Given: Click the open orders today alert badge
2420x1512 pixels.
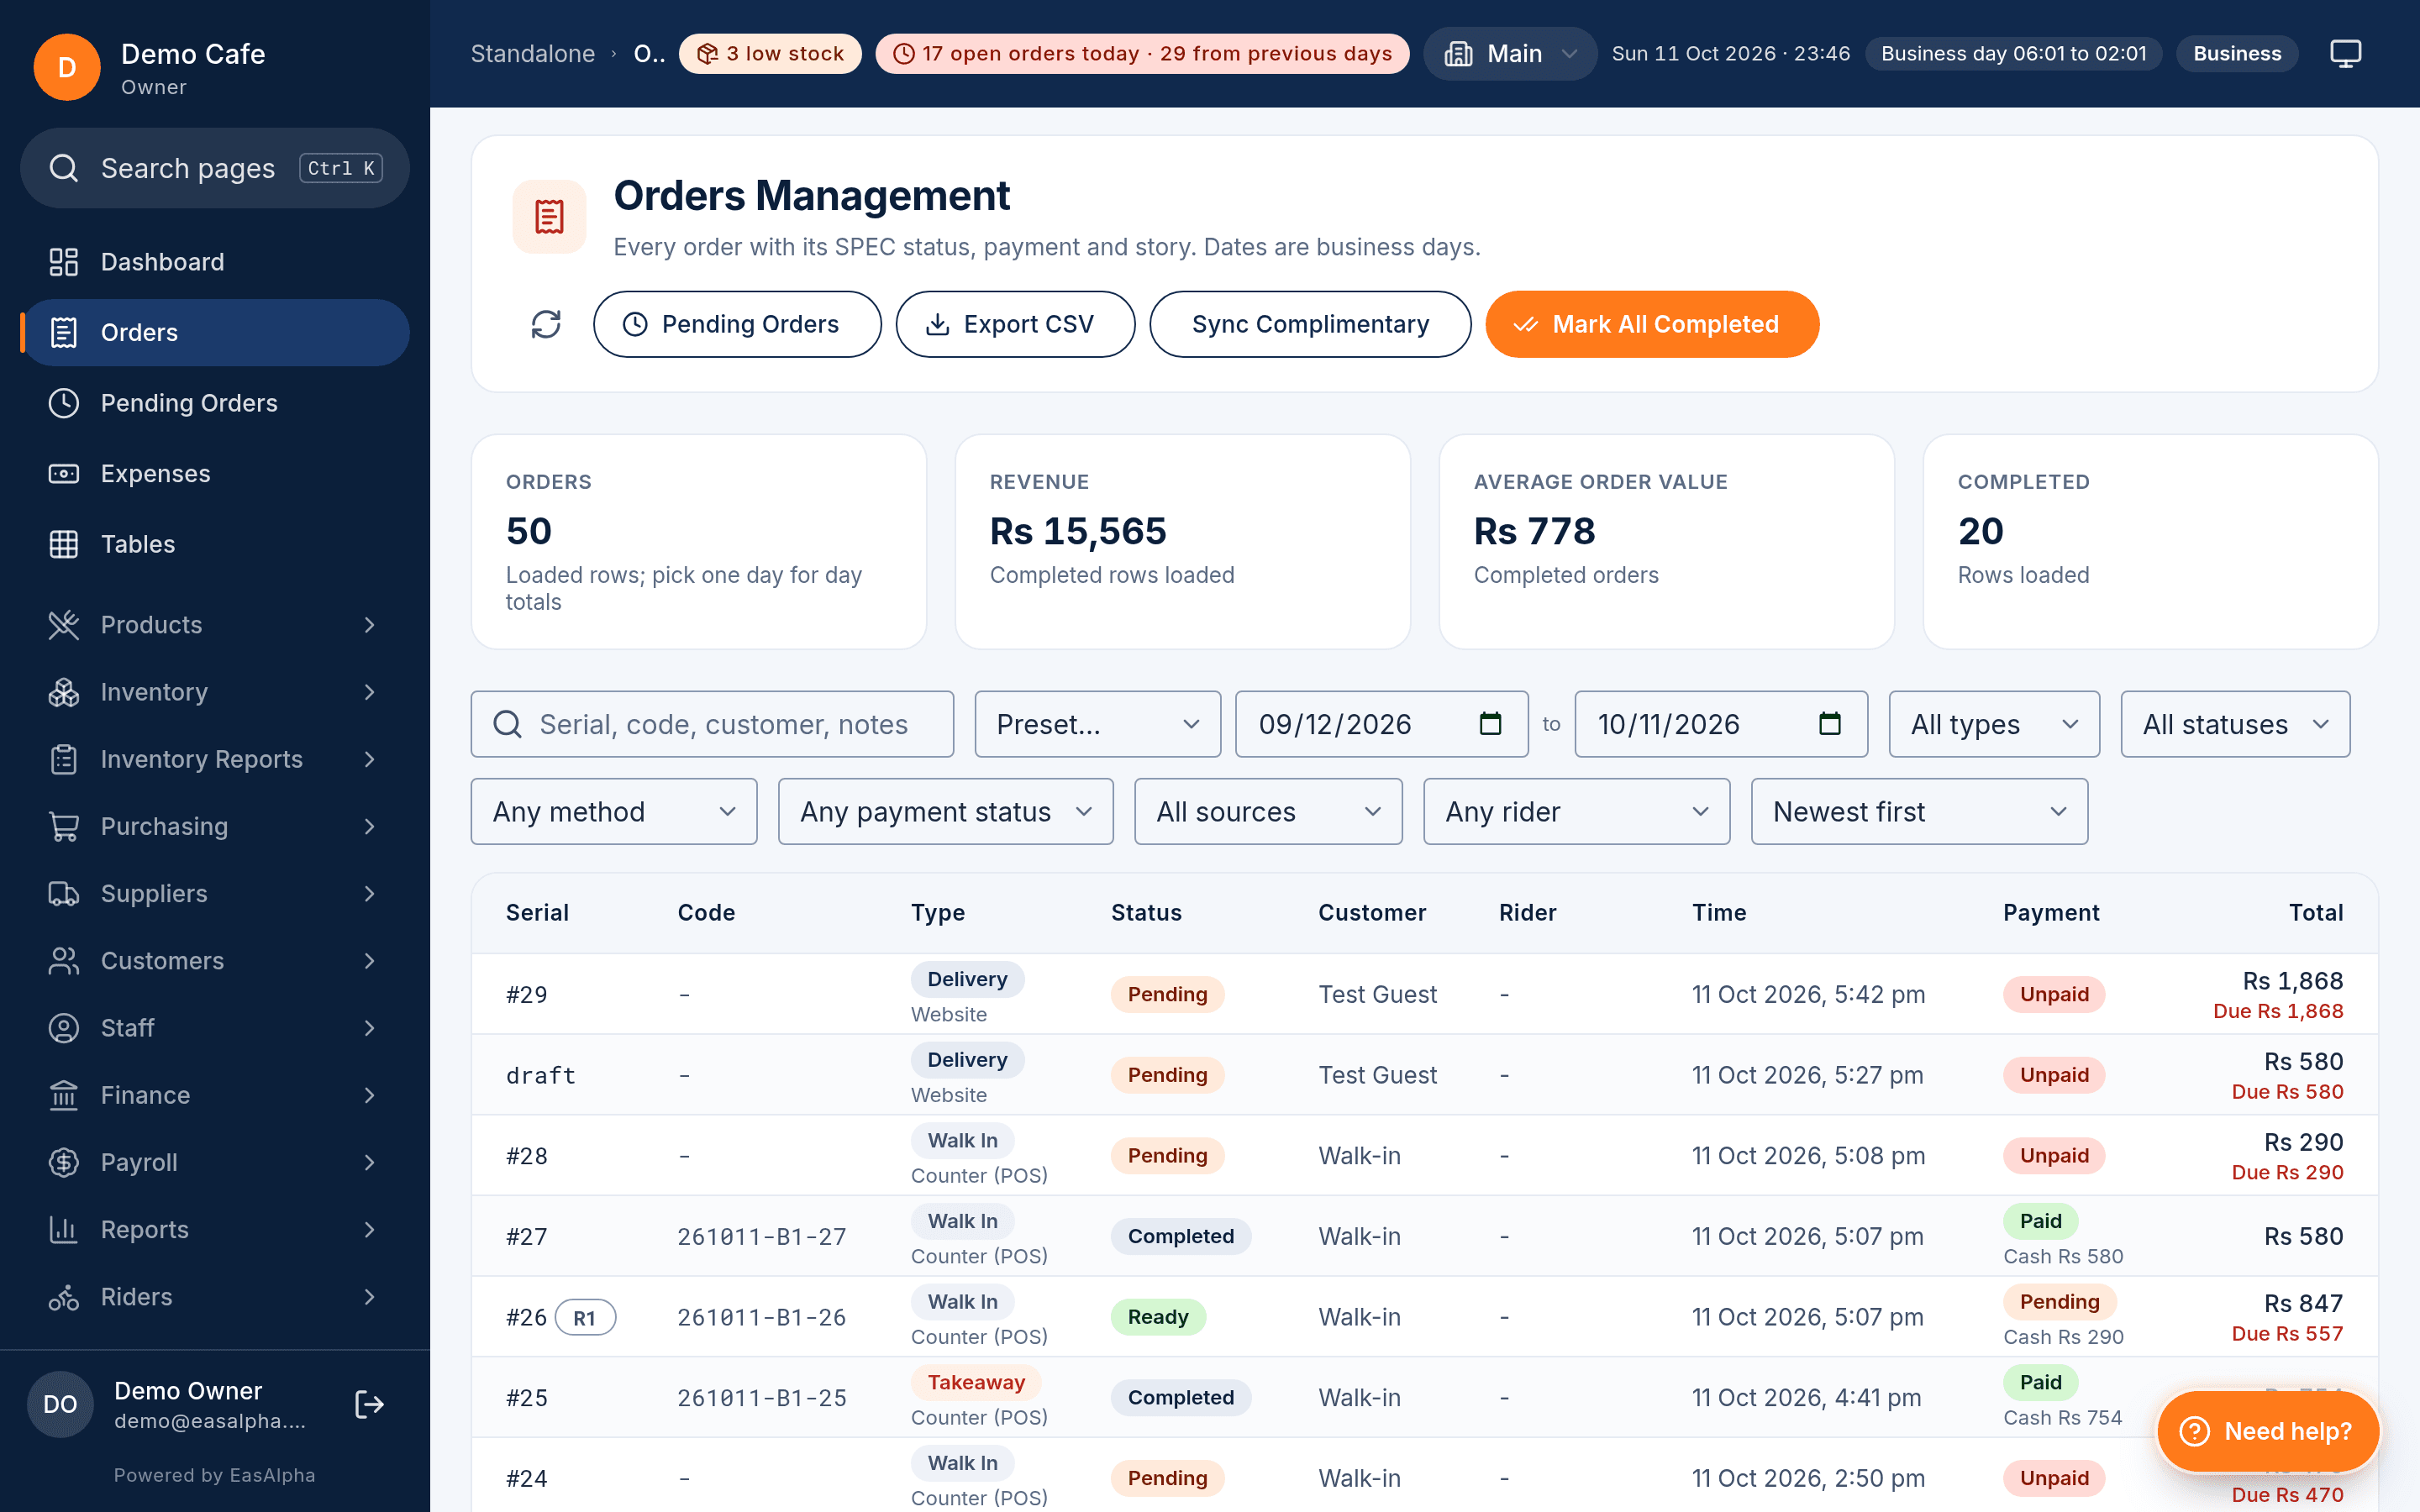Looking at the screenshot, I should coord(1142,54).
